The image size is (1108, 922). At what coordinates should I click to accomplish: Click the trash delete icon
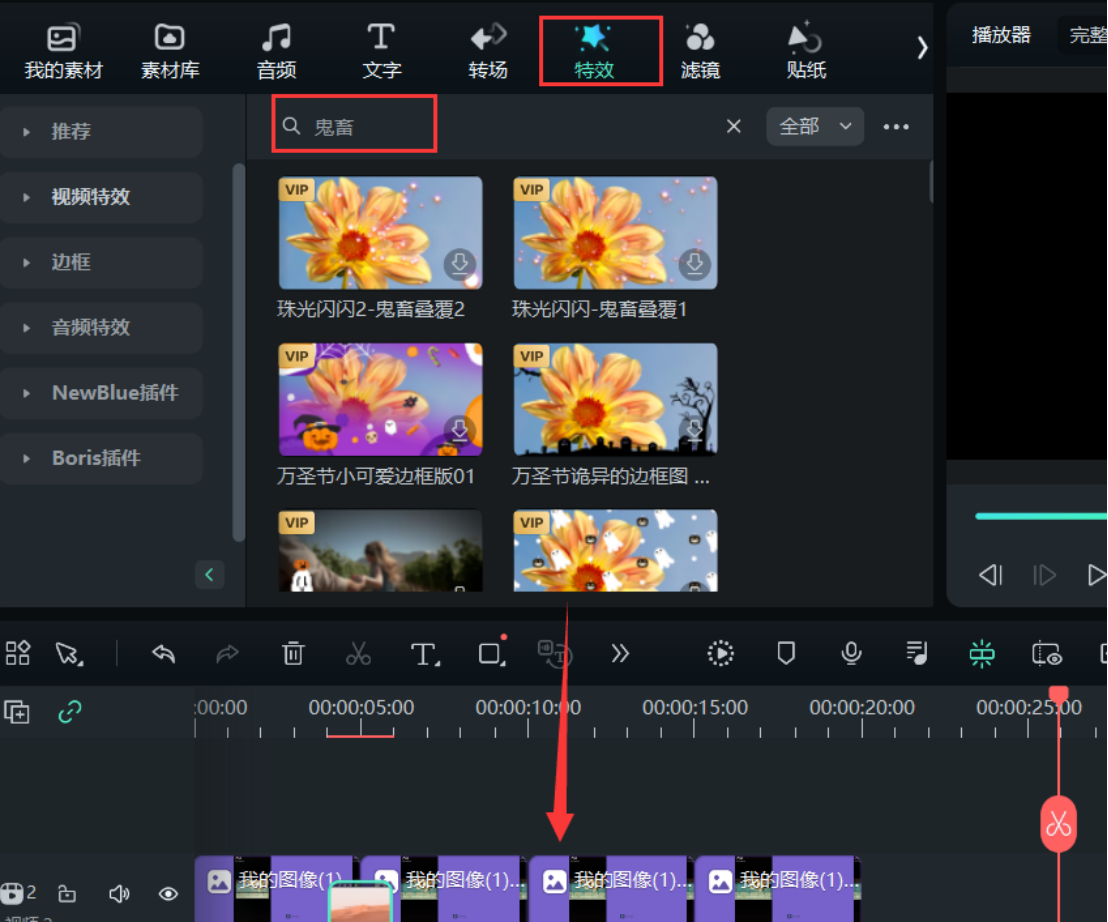(293, 654)
